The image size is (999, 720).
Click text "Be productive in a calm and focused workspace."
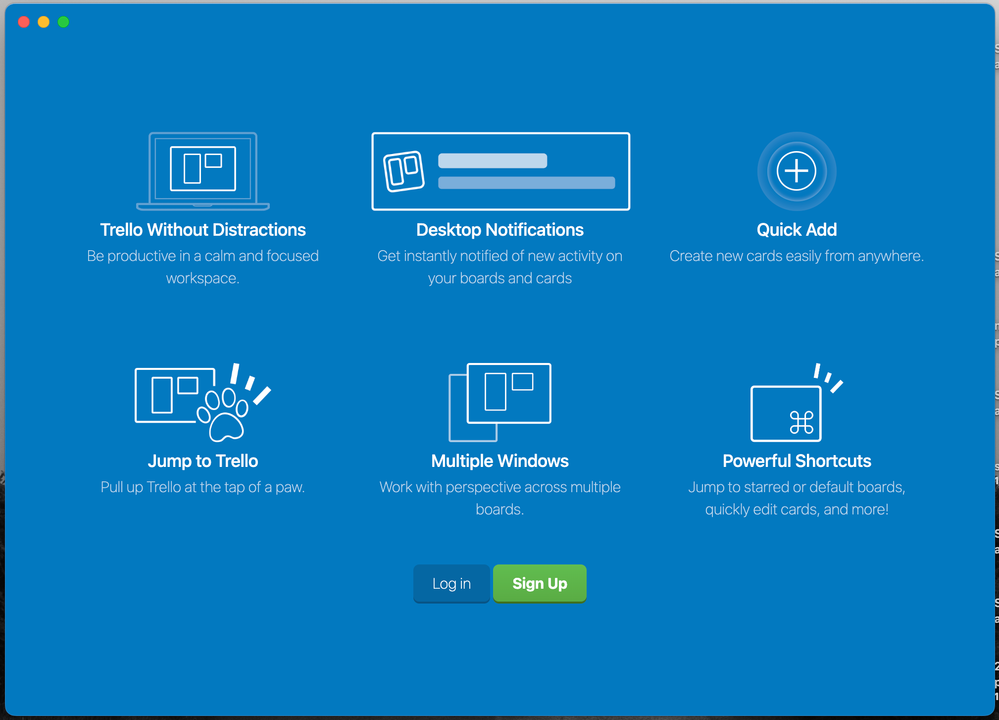(x=203, y=267)
